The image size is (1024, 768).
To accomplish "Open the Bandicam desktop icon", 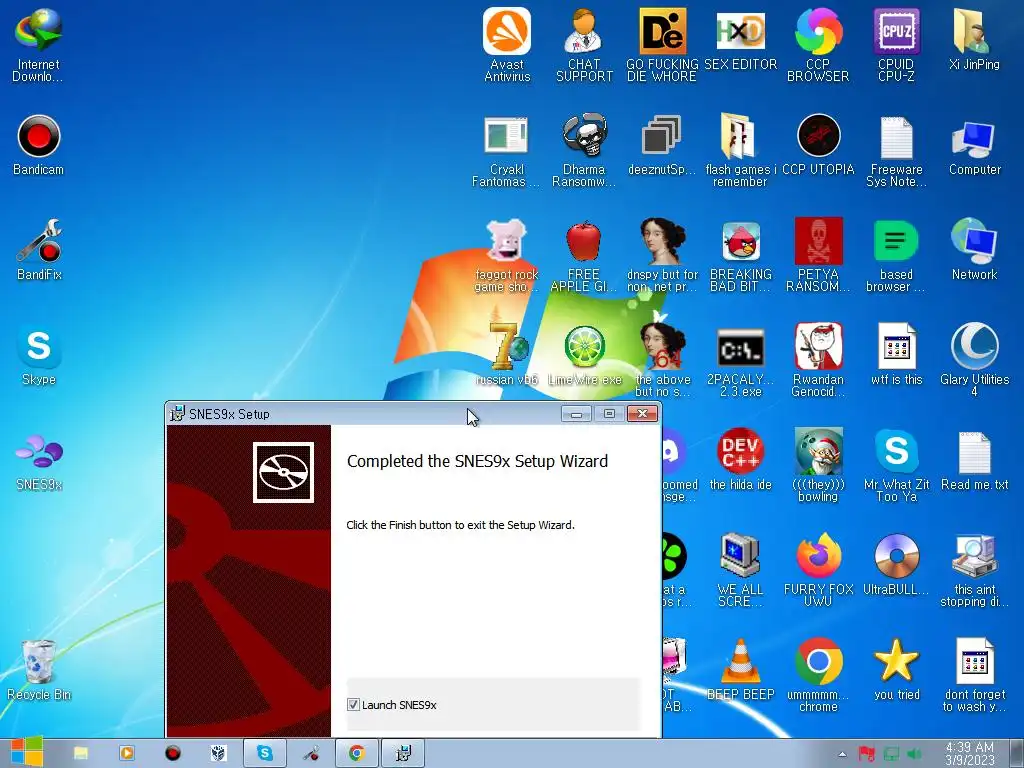I will (39, 145).
